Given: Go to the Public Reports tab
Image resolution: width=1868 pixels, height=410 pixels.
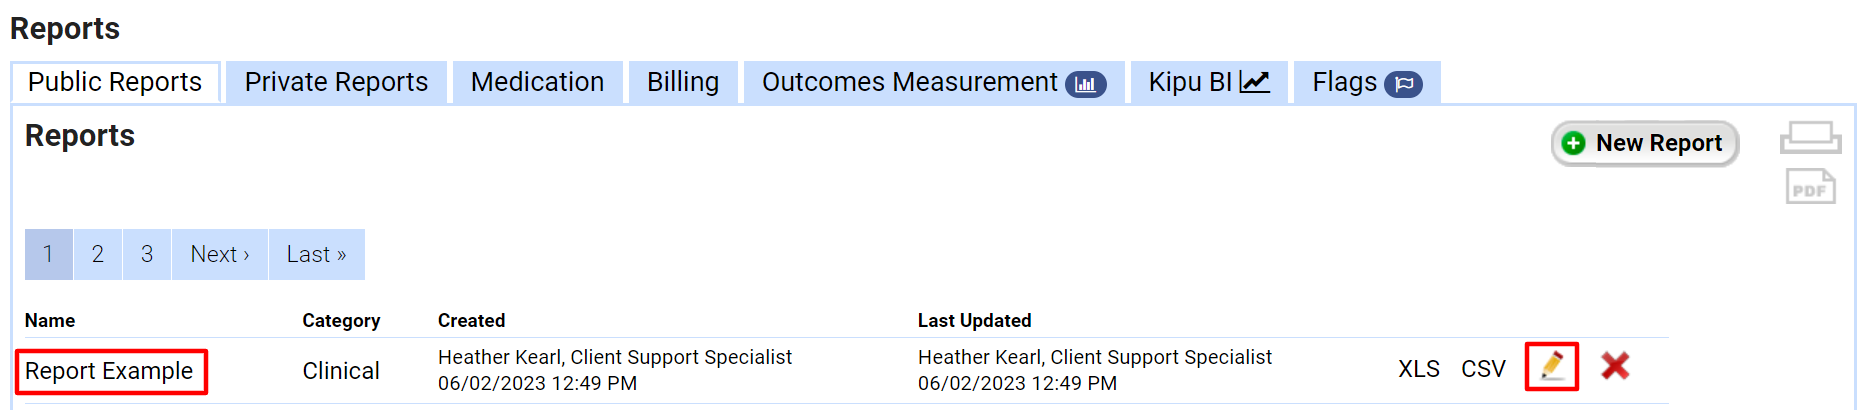Looking at the screenshot, I should point(115,82).
